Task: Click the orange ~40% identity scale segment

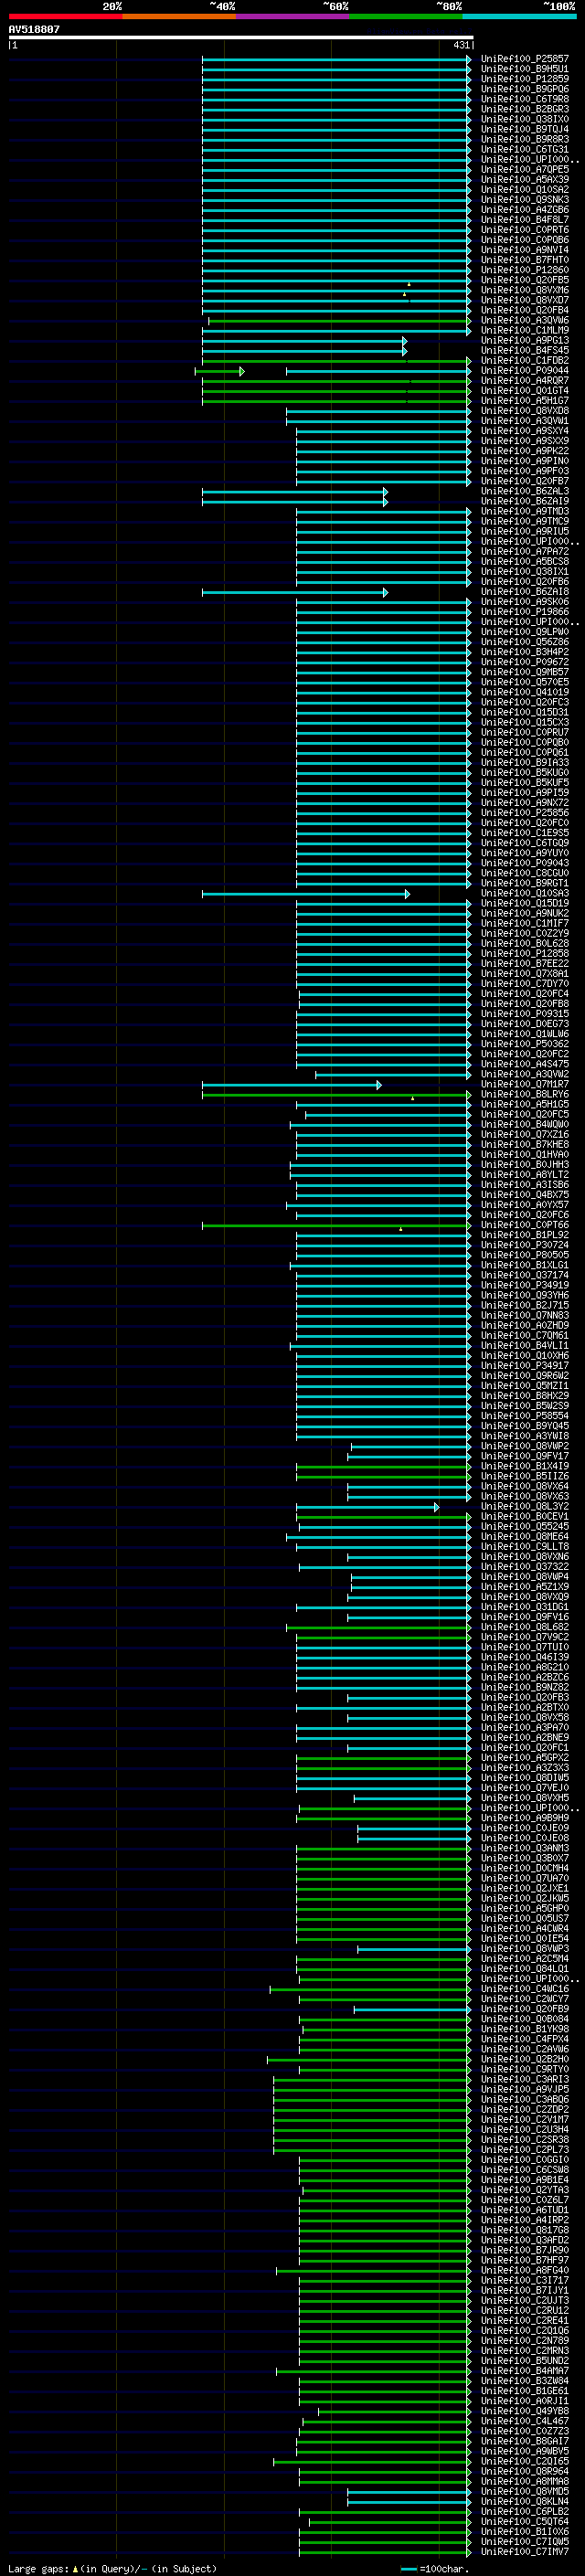Action: pos(179,16)
